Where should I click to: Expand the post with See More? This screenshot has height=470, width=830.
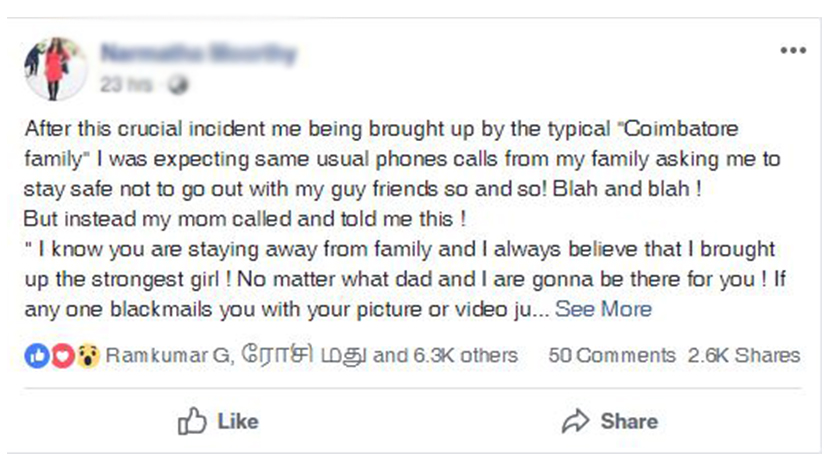603,309
